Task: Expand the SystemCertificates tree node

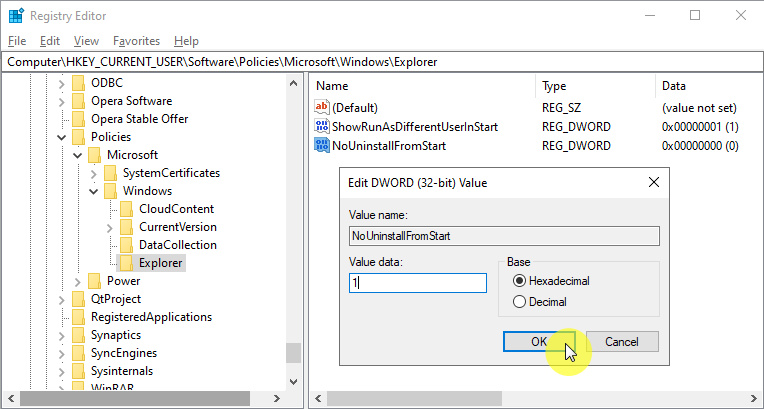Action: (94, 173)
